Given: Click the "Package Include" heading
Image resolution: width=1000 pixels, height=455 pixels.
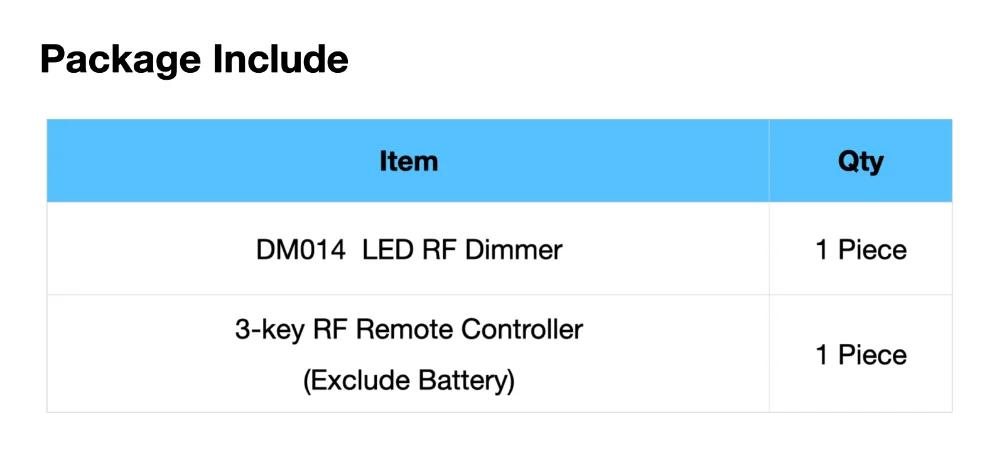Looking at the screenshot, I should [x=195, y=61].
